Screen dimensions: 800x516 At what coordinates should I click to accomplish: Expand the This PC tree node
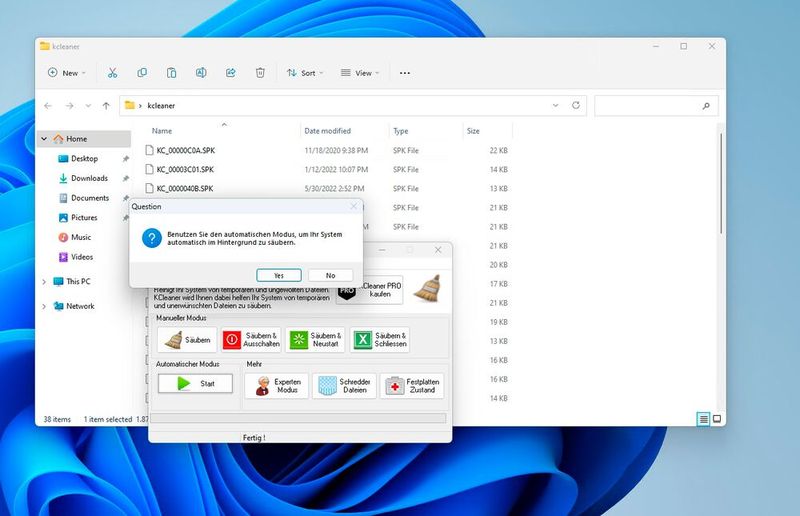(44, 282)
